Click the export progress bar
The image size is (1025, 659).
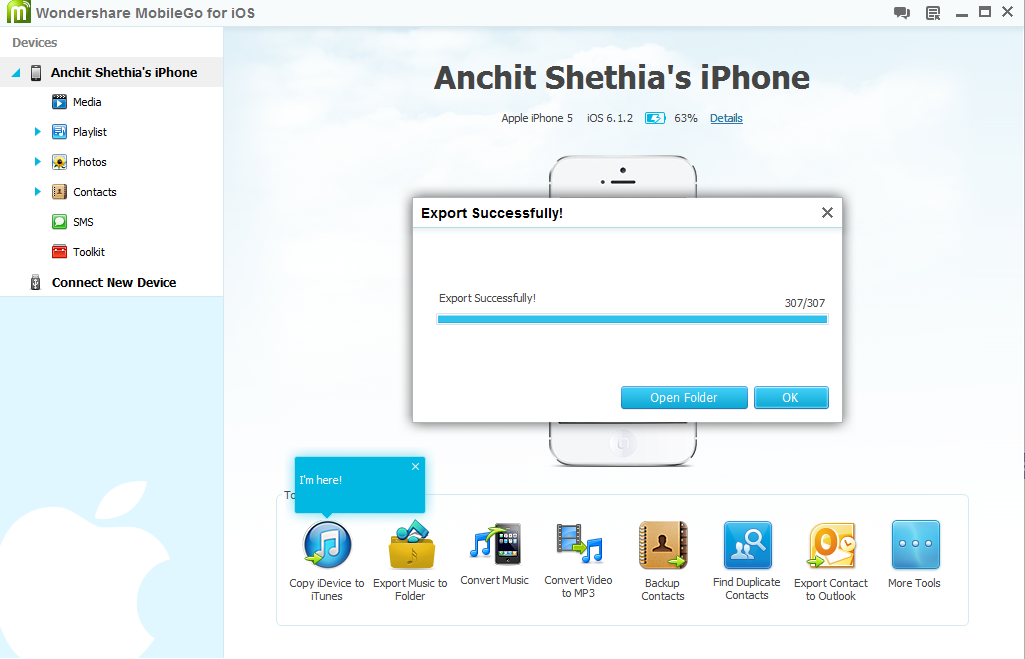632,319
